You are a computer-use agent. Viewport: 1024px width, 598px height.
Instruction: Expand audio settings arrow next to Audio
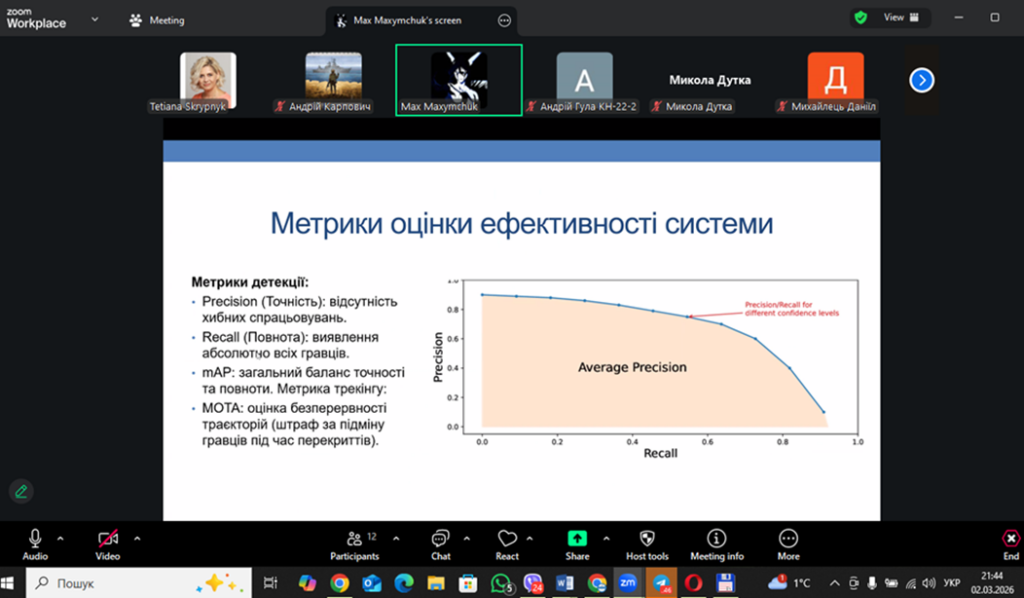pyautogui.click(x=61, y=537)
